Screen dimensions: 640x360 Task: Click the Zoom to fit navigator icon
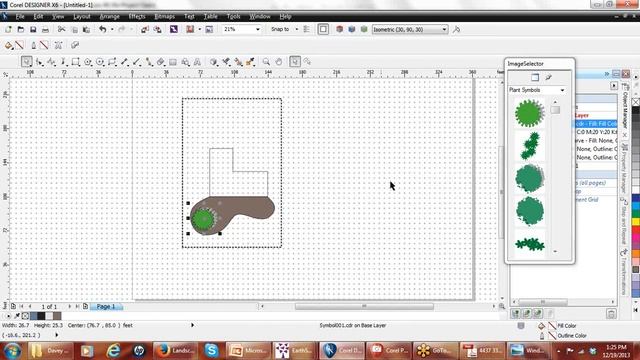502,306
